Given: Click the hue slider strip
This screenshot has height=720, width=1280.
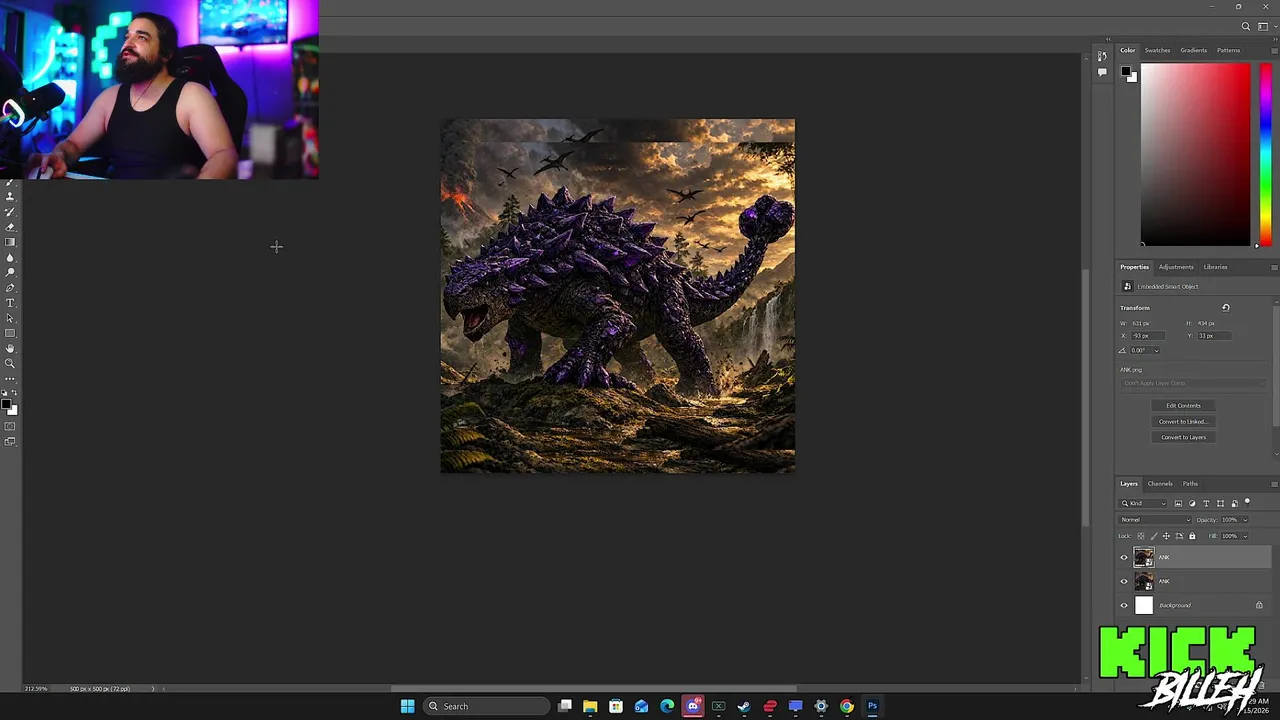Looking at the screenshot, I should 1265,154.
